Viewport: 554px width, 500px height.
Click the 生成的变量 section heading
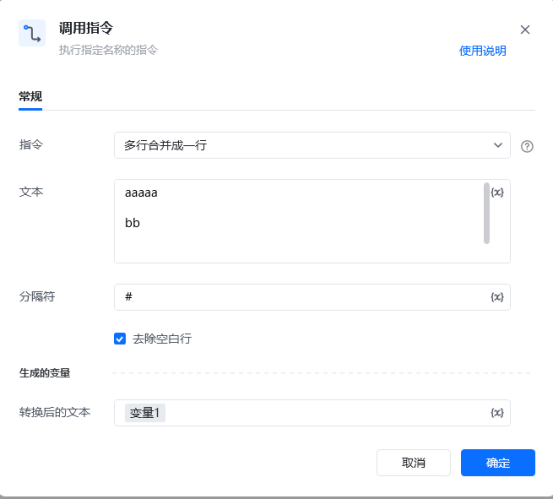[45, 373]
